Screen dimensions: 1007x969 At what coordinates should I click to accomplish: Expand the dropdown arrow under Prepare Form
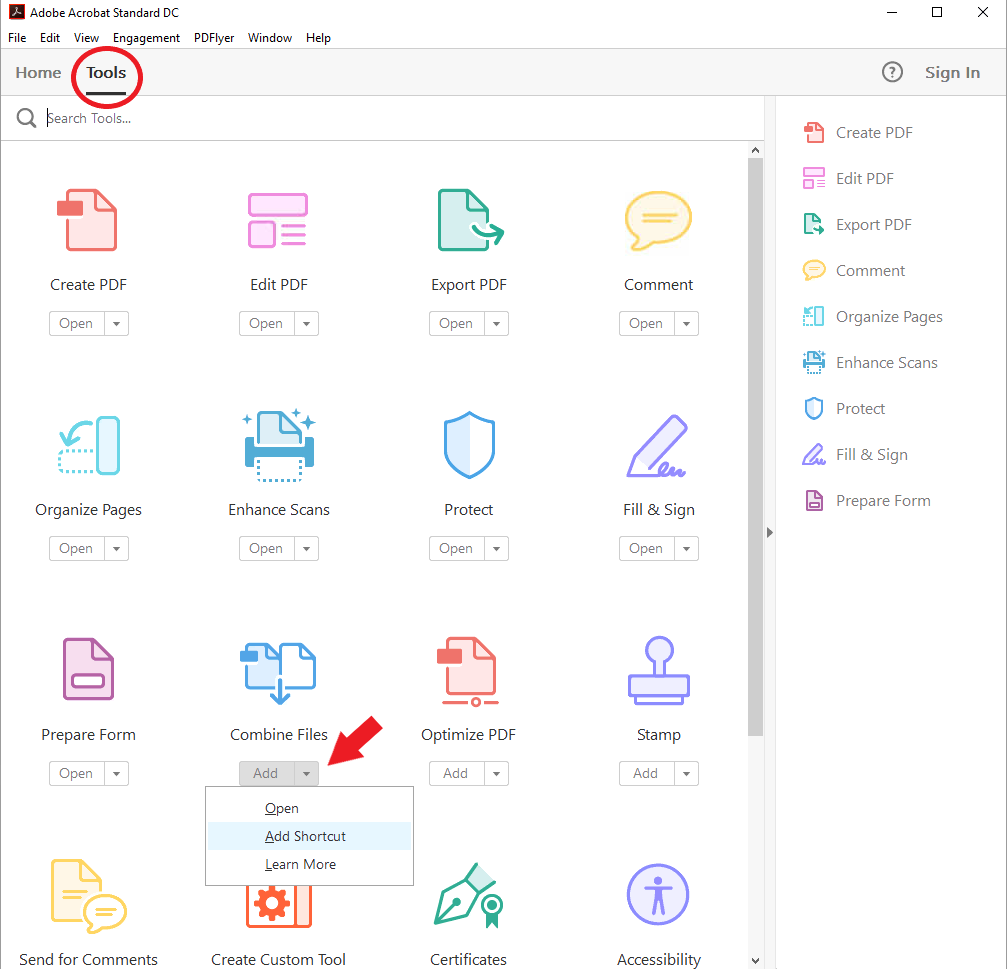pos(116,773)
